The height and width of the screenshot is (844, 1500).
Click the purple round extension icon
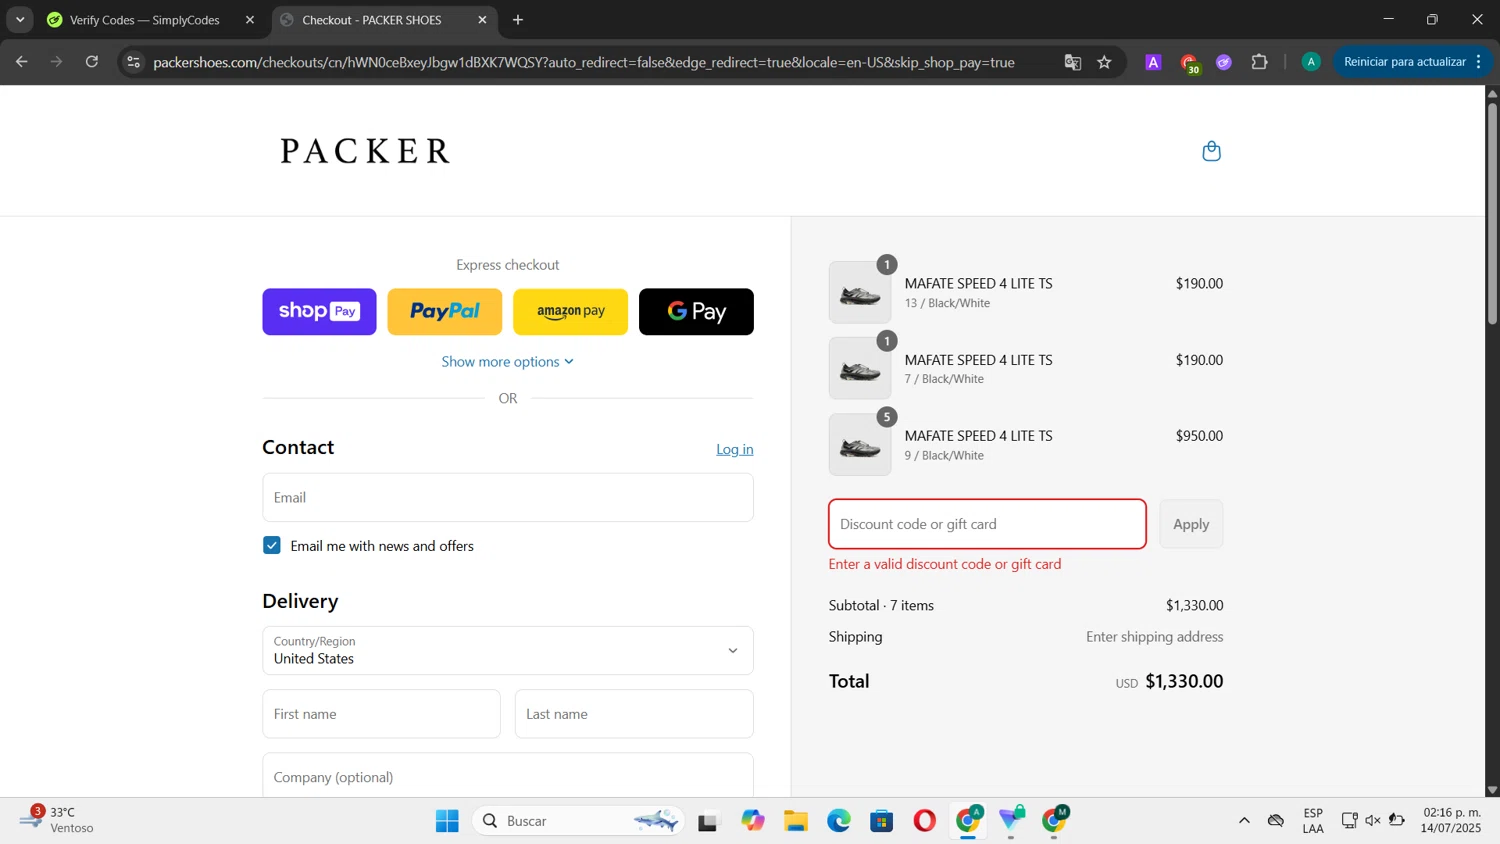pos(1224,62)
